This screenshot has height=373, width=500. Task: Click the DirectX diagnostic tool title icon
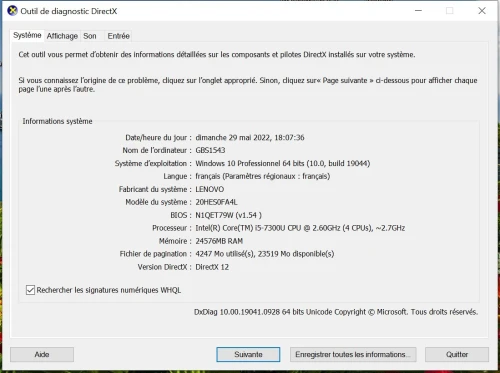(12, 11)
